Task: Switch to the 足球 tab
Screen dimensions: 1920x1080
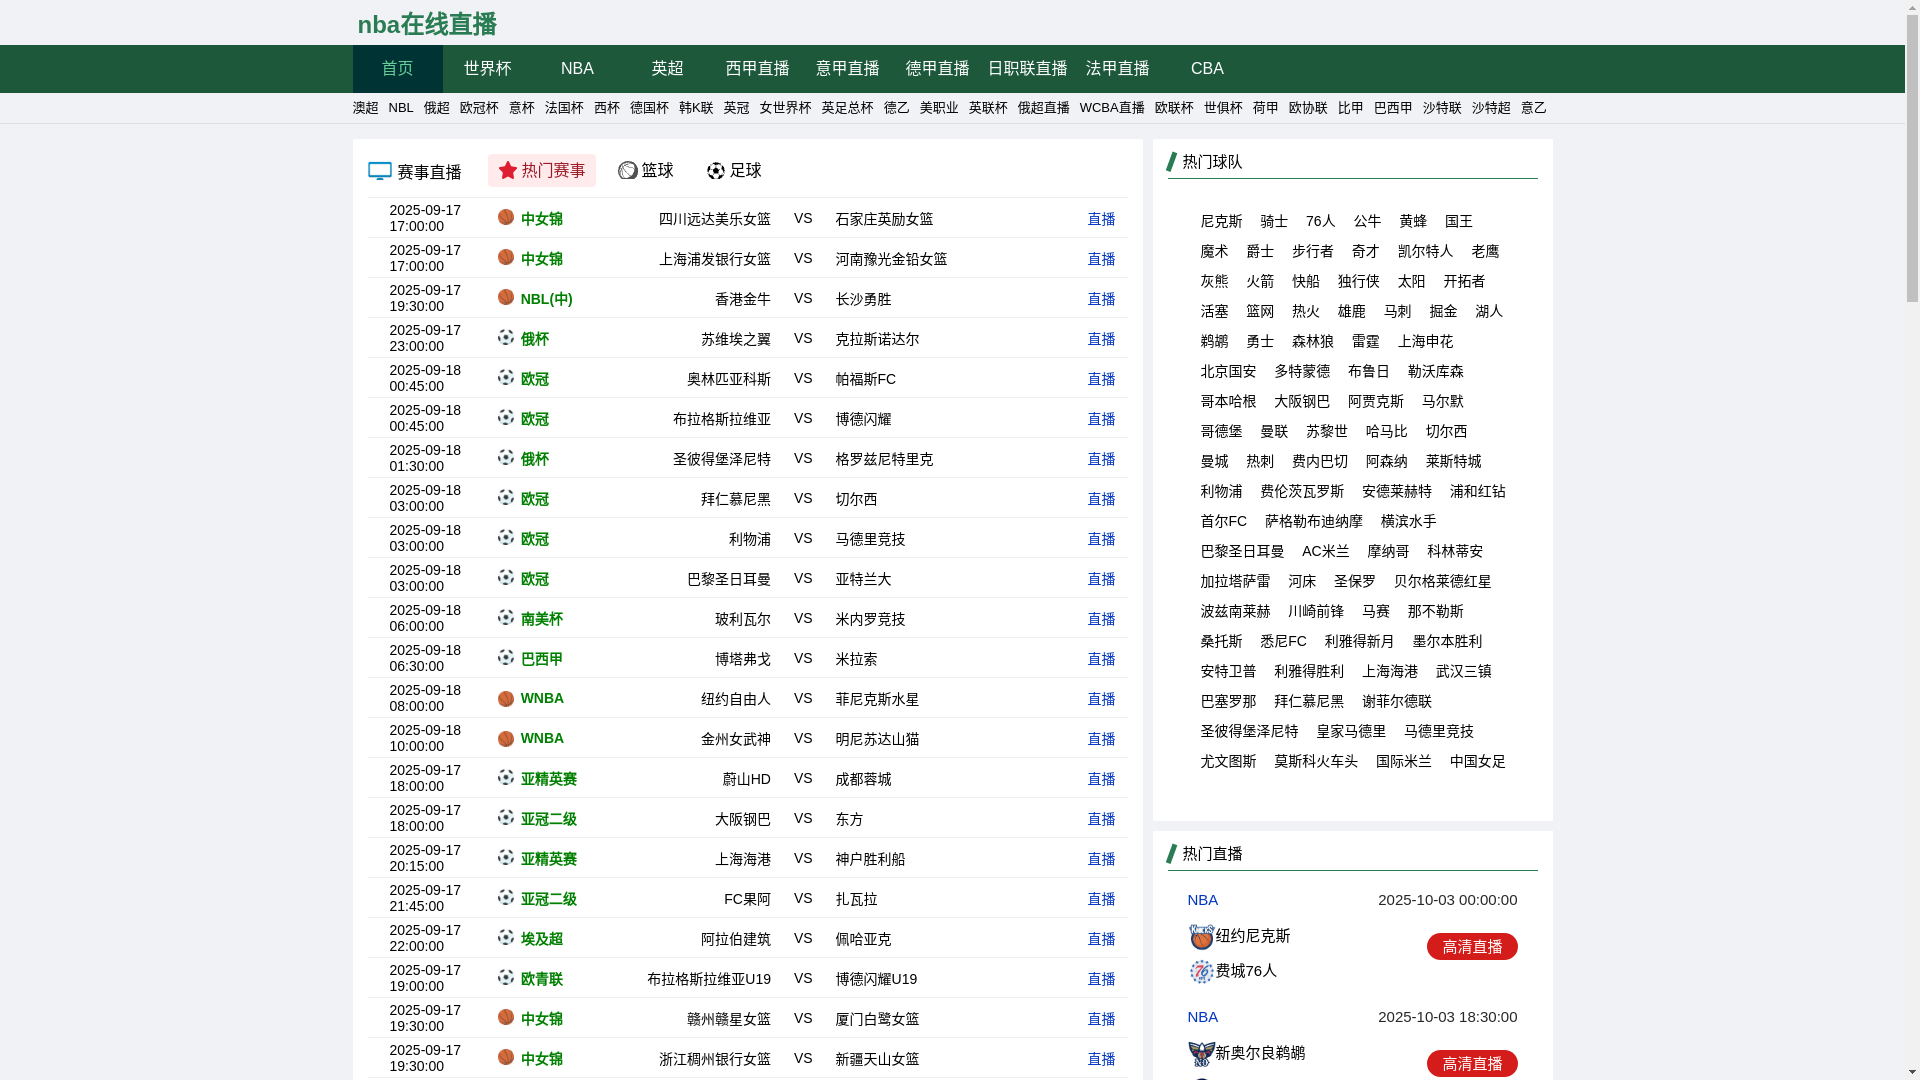Action: [734, 171]
